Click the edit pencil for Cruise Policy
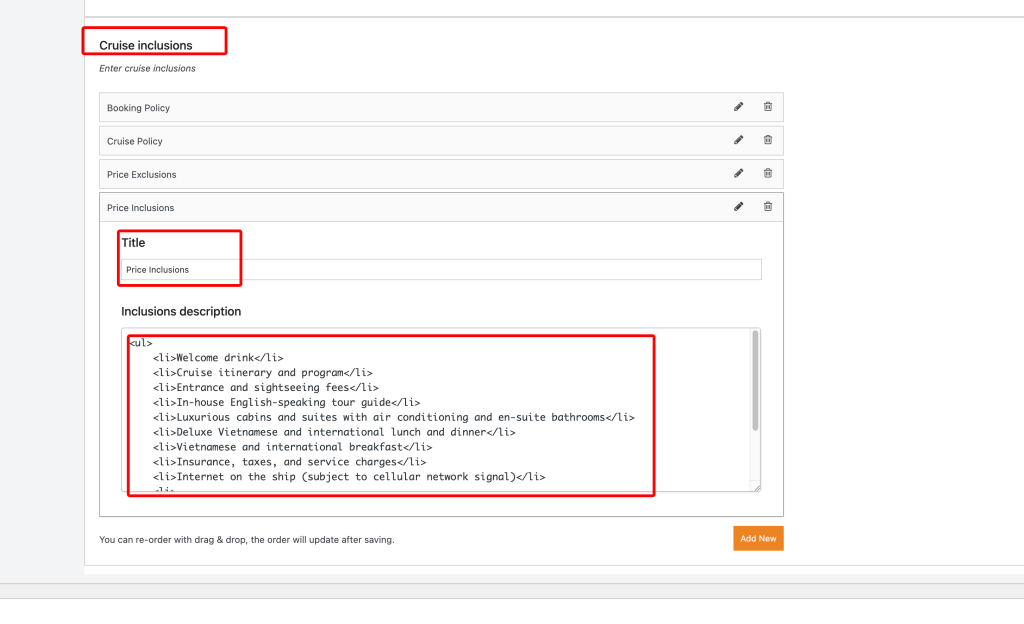 pyautogui.click(x=738, y=140)
